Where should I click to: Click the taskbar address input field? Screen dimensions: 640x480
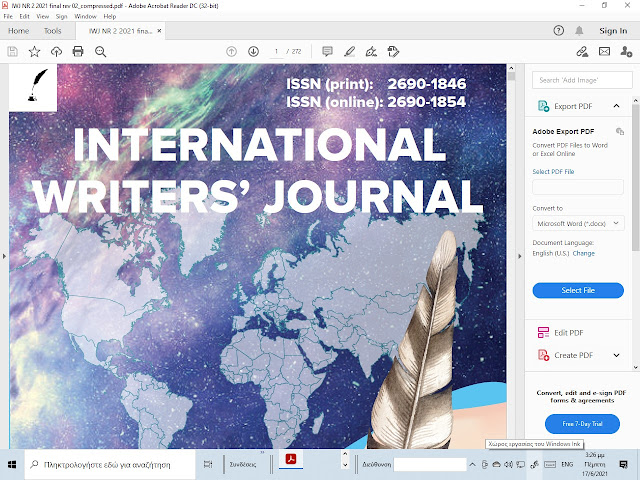(x=430, y=464)
